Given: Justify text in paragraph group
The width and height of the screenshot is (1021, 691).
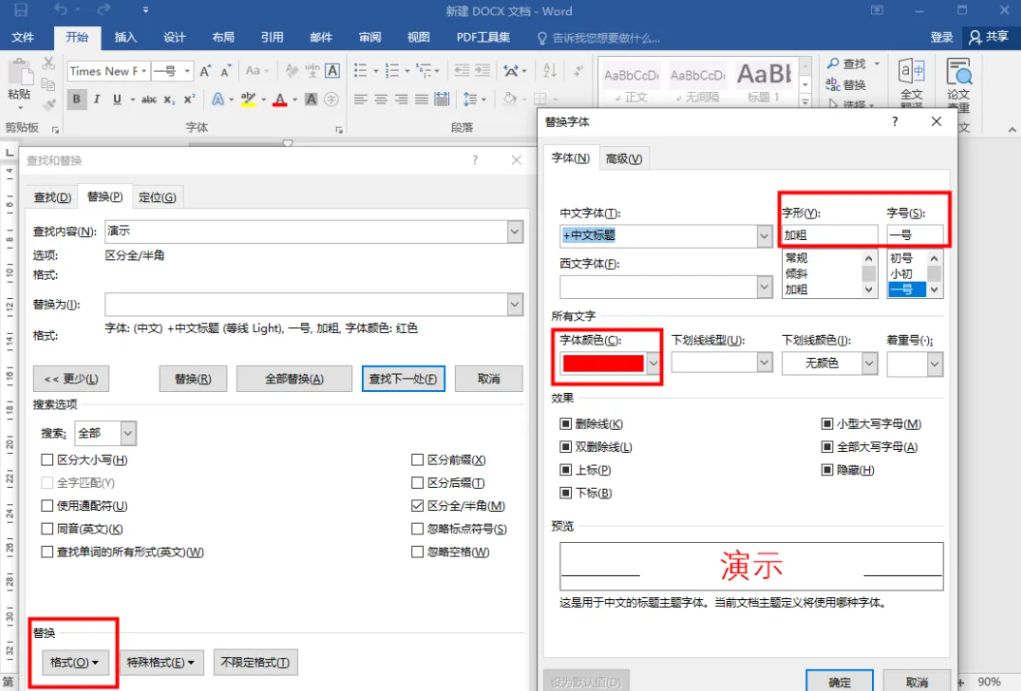Looking at the screenshot, I should (421, 100).
